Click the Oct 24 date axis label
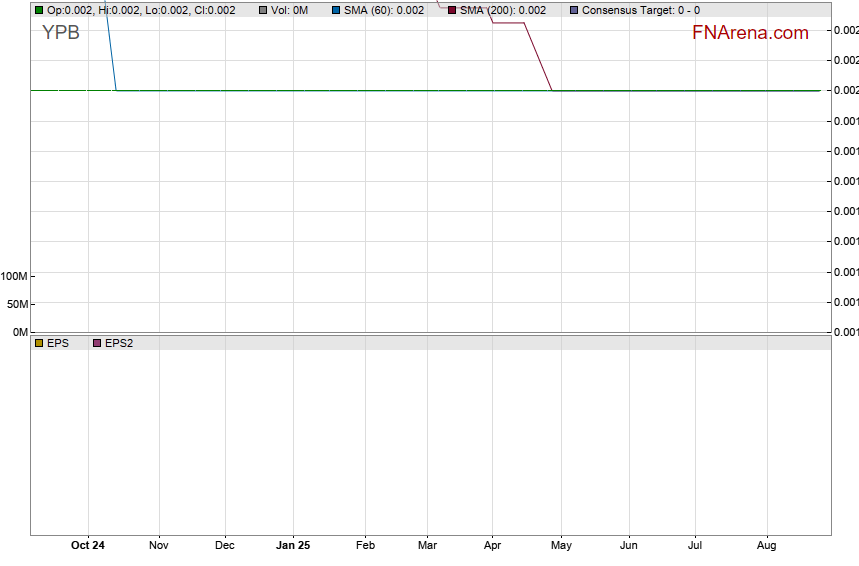Viewport: 859px width, 566px height. point(88,546)
